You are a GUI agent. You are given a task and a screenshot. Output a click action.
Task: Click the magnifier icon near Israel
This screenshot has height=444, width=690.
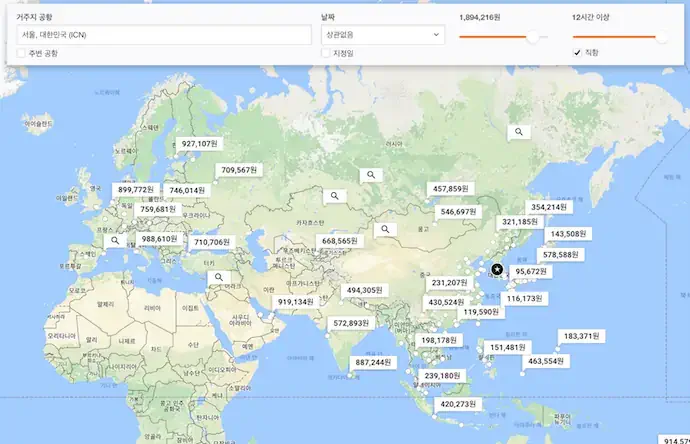(219, 277)
